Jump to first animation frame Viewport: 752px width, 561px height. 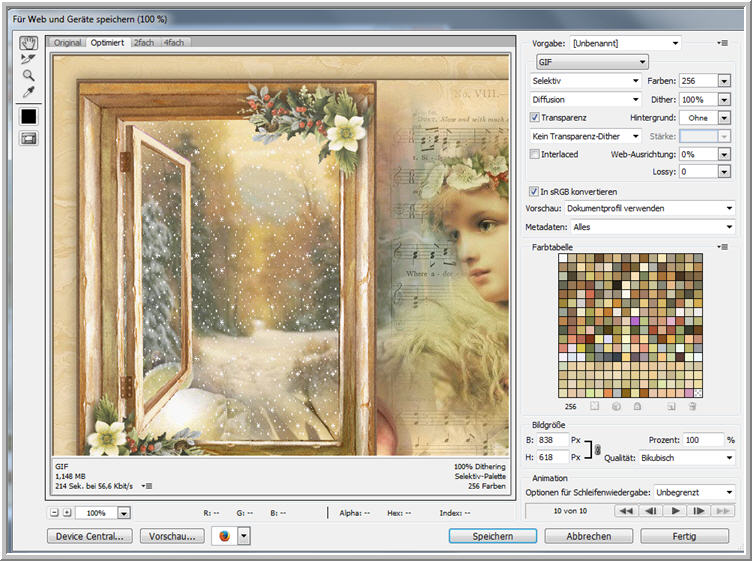(x=626, y=511)
